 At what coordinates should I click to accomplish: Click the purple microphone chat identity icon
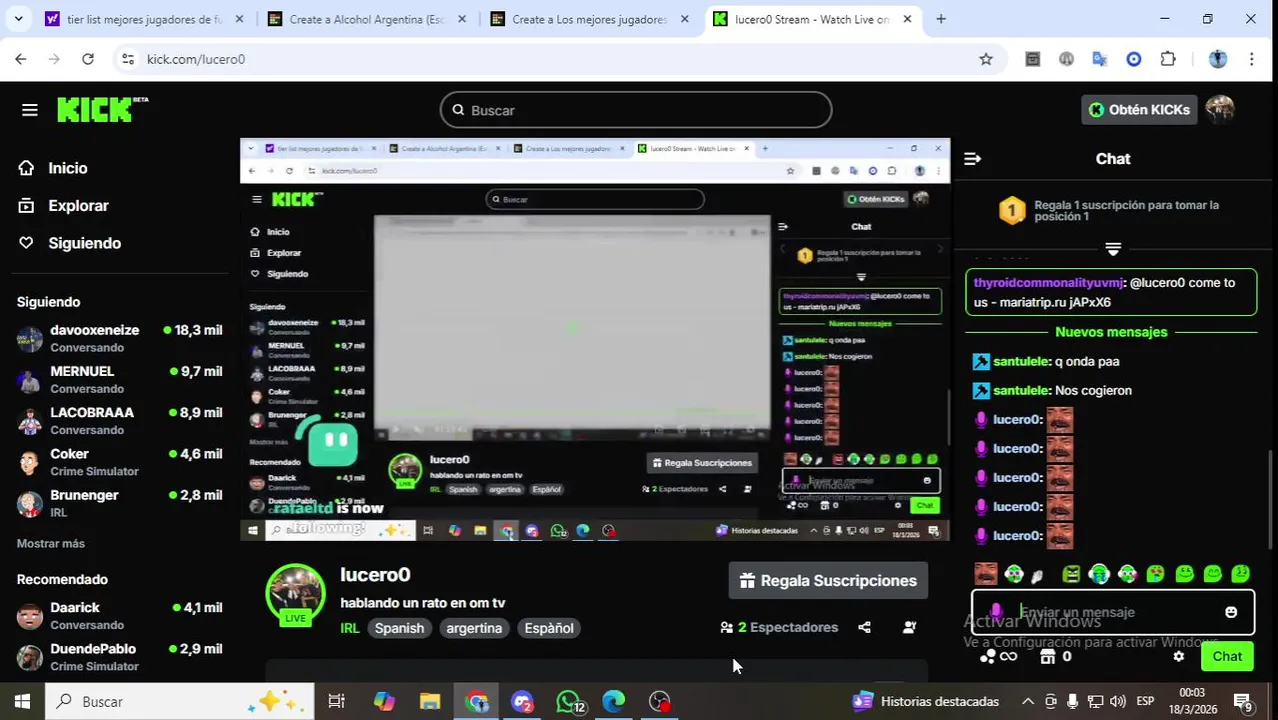[x=996, y=612]
